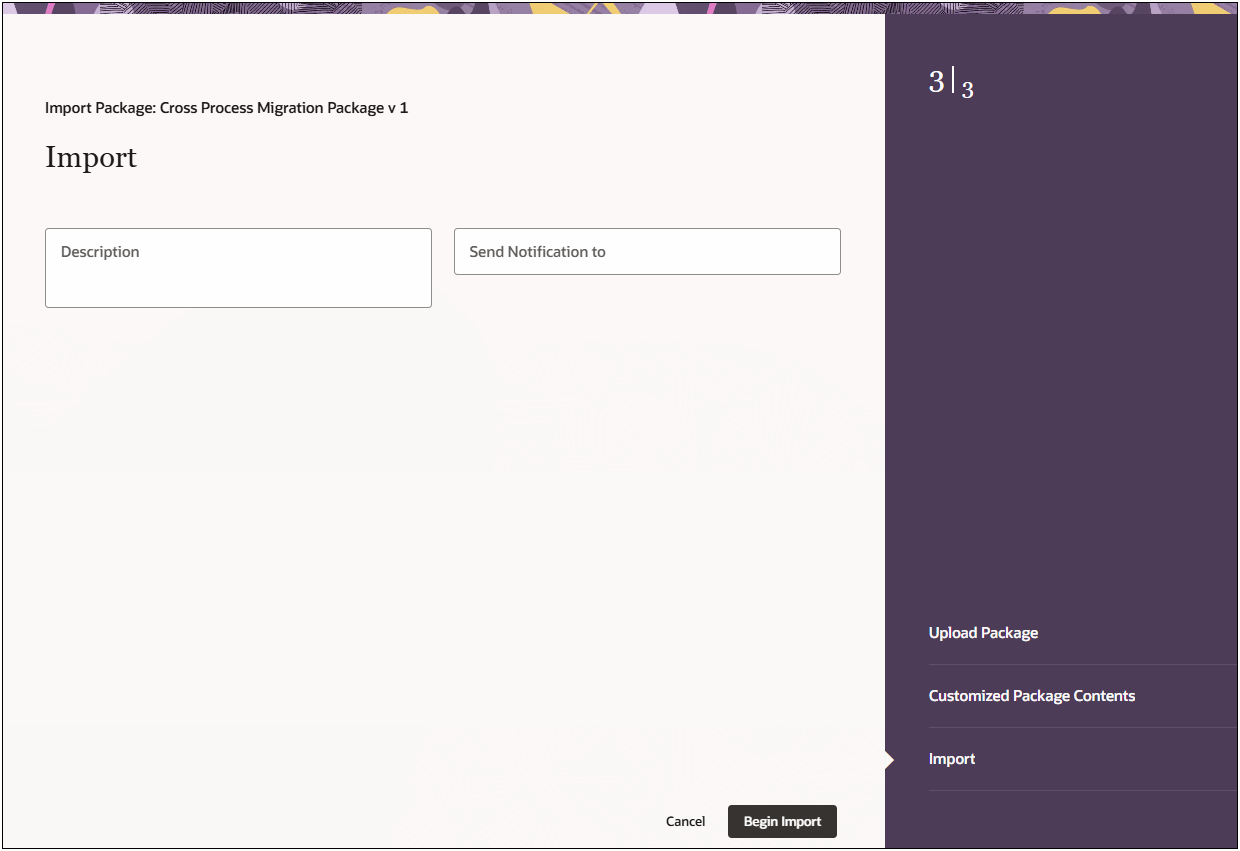Go to the Upload Package step
This screenshot has width=1240, height=851.
click(983, 633)
